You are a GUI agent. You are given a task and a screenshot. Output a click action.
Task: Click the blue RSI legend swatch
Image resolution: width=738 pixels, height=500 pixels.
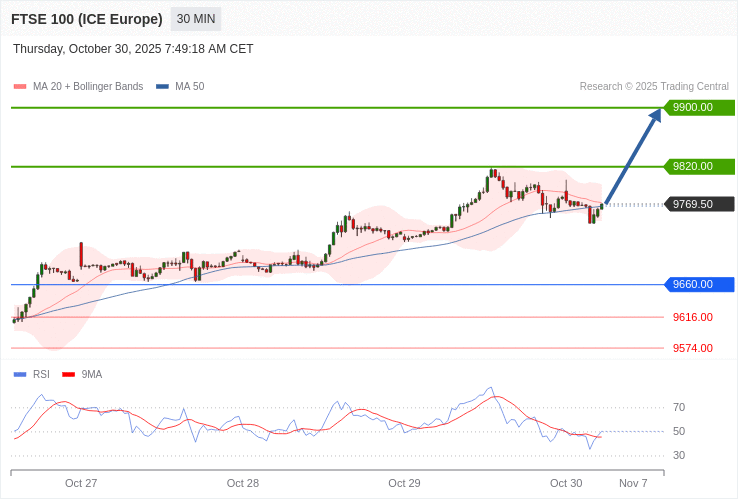pyautogui.click(x=20, y=375)
